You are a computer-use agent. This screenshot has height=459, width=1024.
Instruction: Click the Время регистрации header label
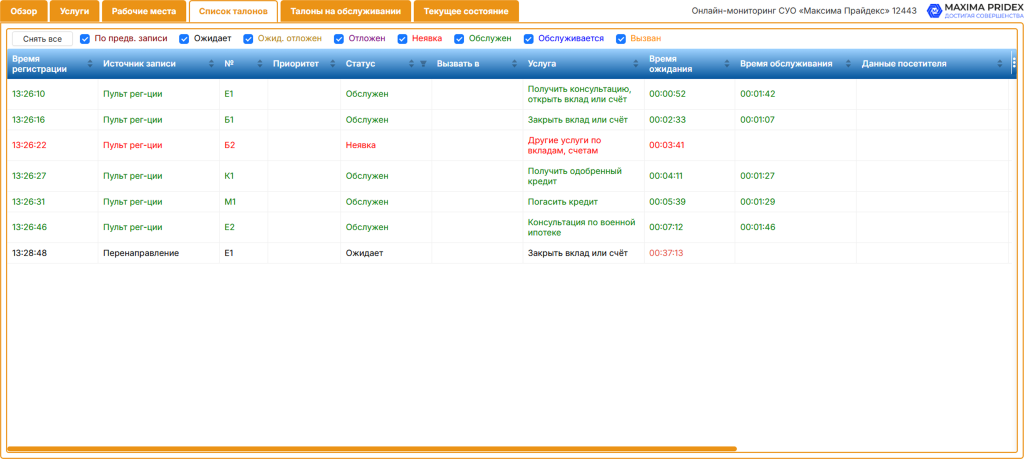click(x=39, y=64)
